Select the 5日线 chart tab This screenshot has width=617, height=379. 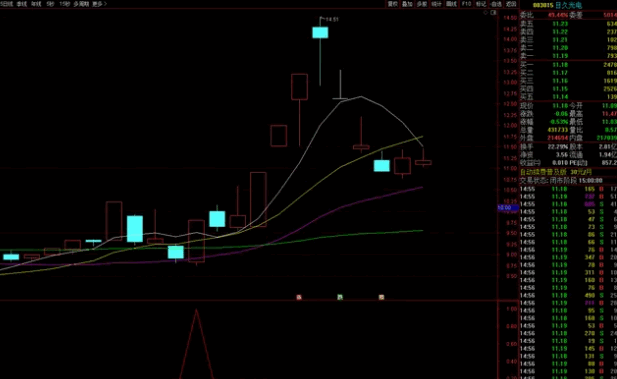tap(6, 4)
